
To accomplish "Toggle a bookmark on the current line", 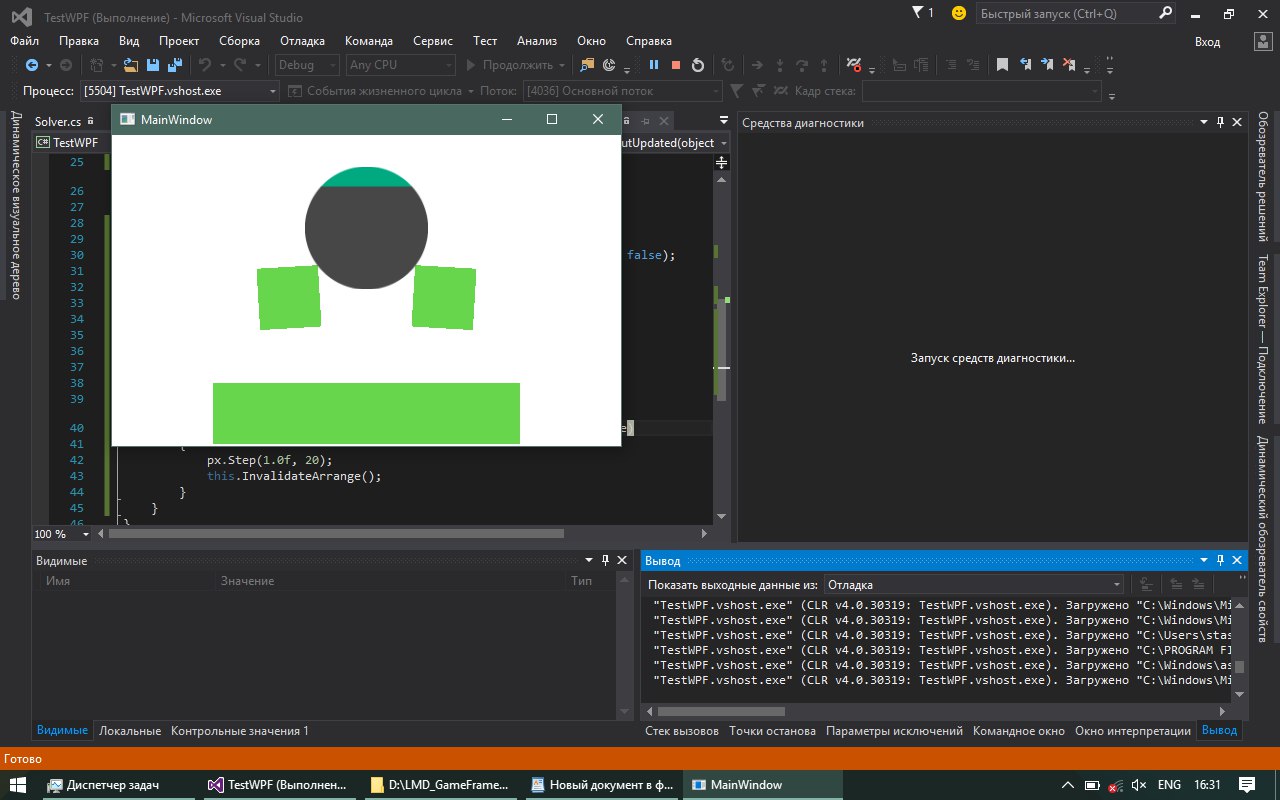I will point(1002,65).
